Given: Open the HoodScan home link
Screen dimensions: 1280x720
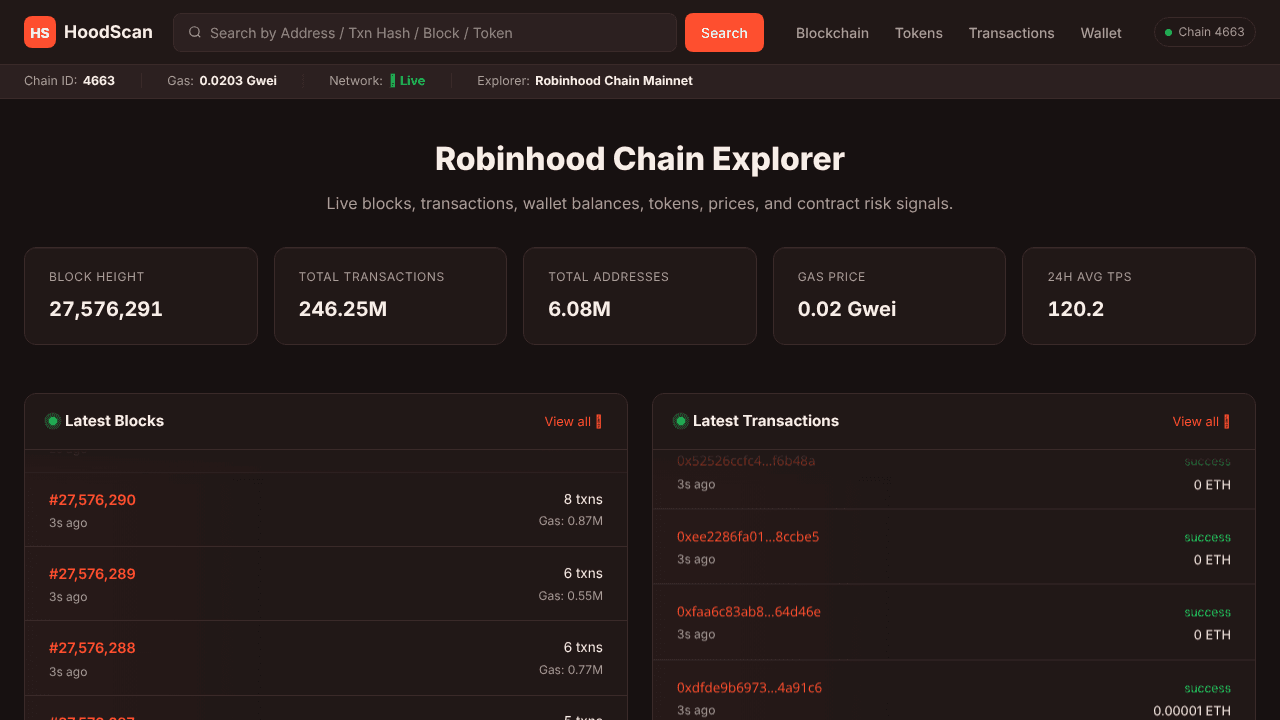Looking at the screenshot, I should pyautogui.click(x=89, y=32).
